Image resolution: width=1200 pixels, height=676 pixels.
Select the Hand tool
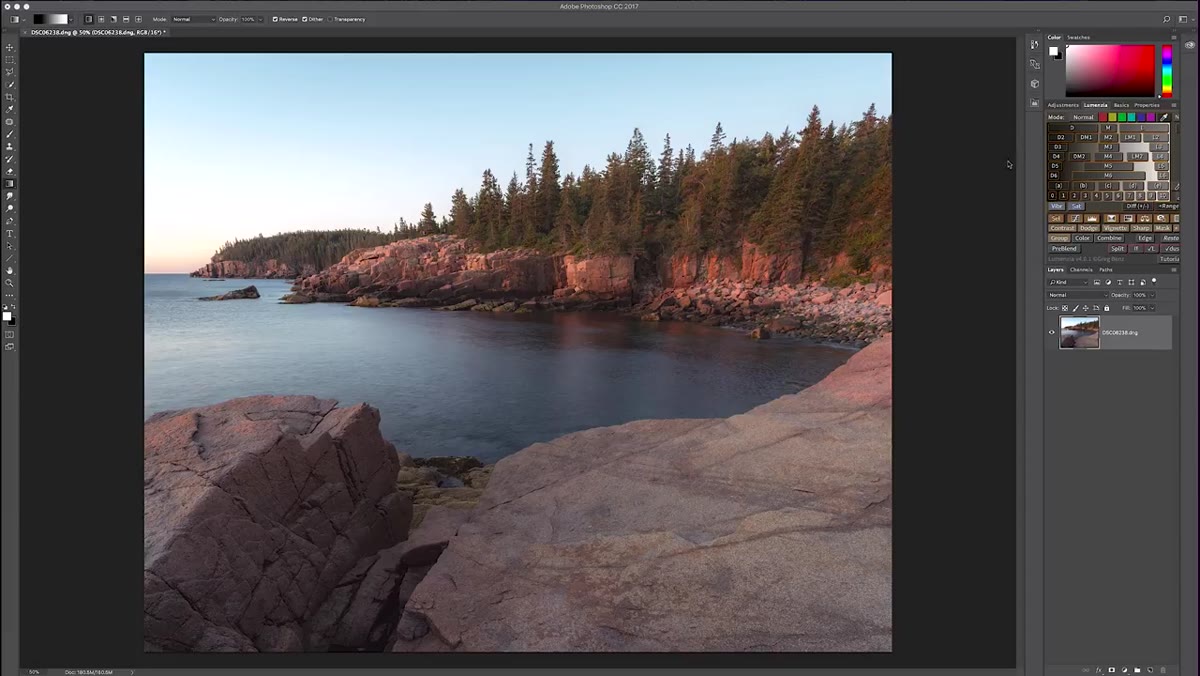10,270
